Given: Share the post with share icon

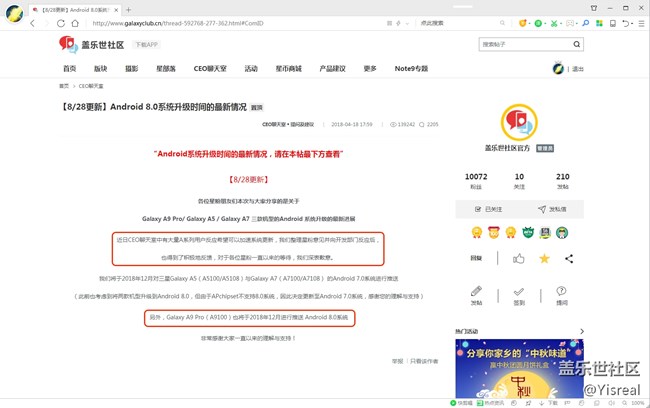Looking at the screenshot, I should click(569, 258).
